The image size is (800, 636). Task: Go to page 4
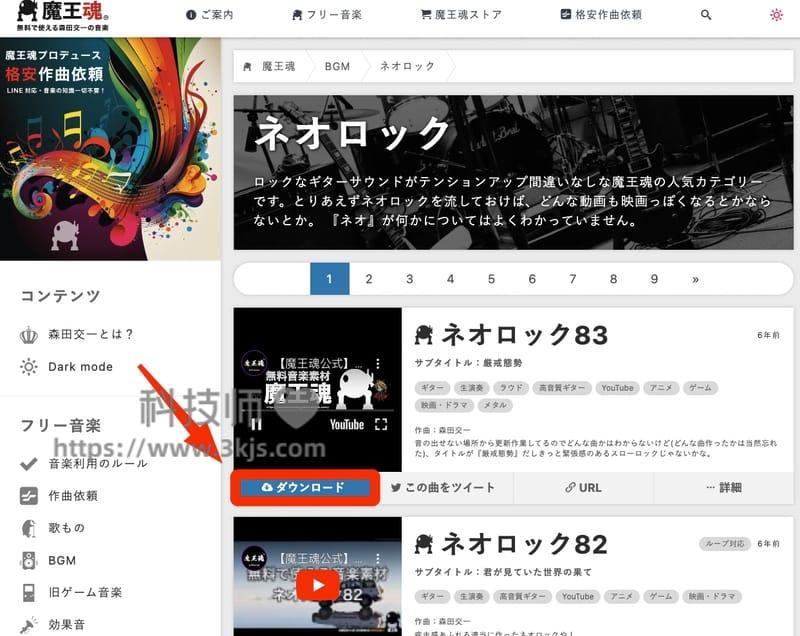pyautogui.click(x=451, y=279)
